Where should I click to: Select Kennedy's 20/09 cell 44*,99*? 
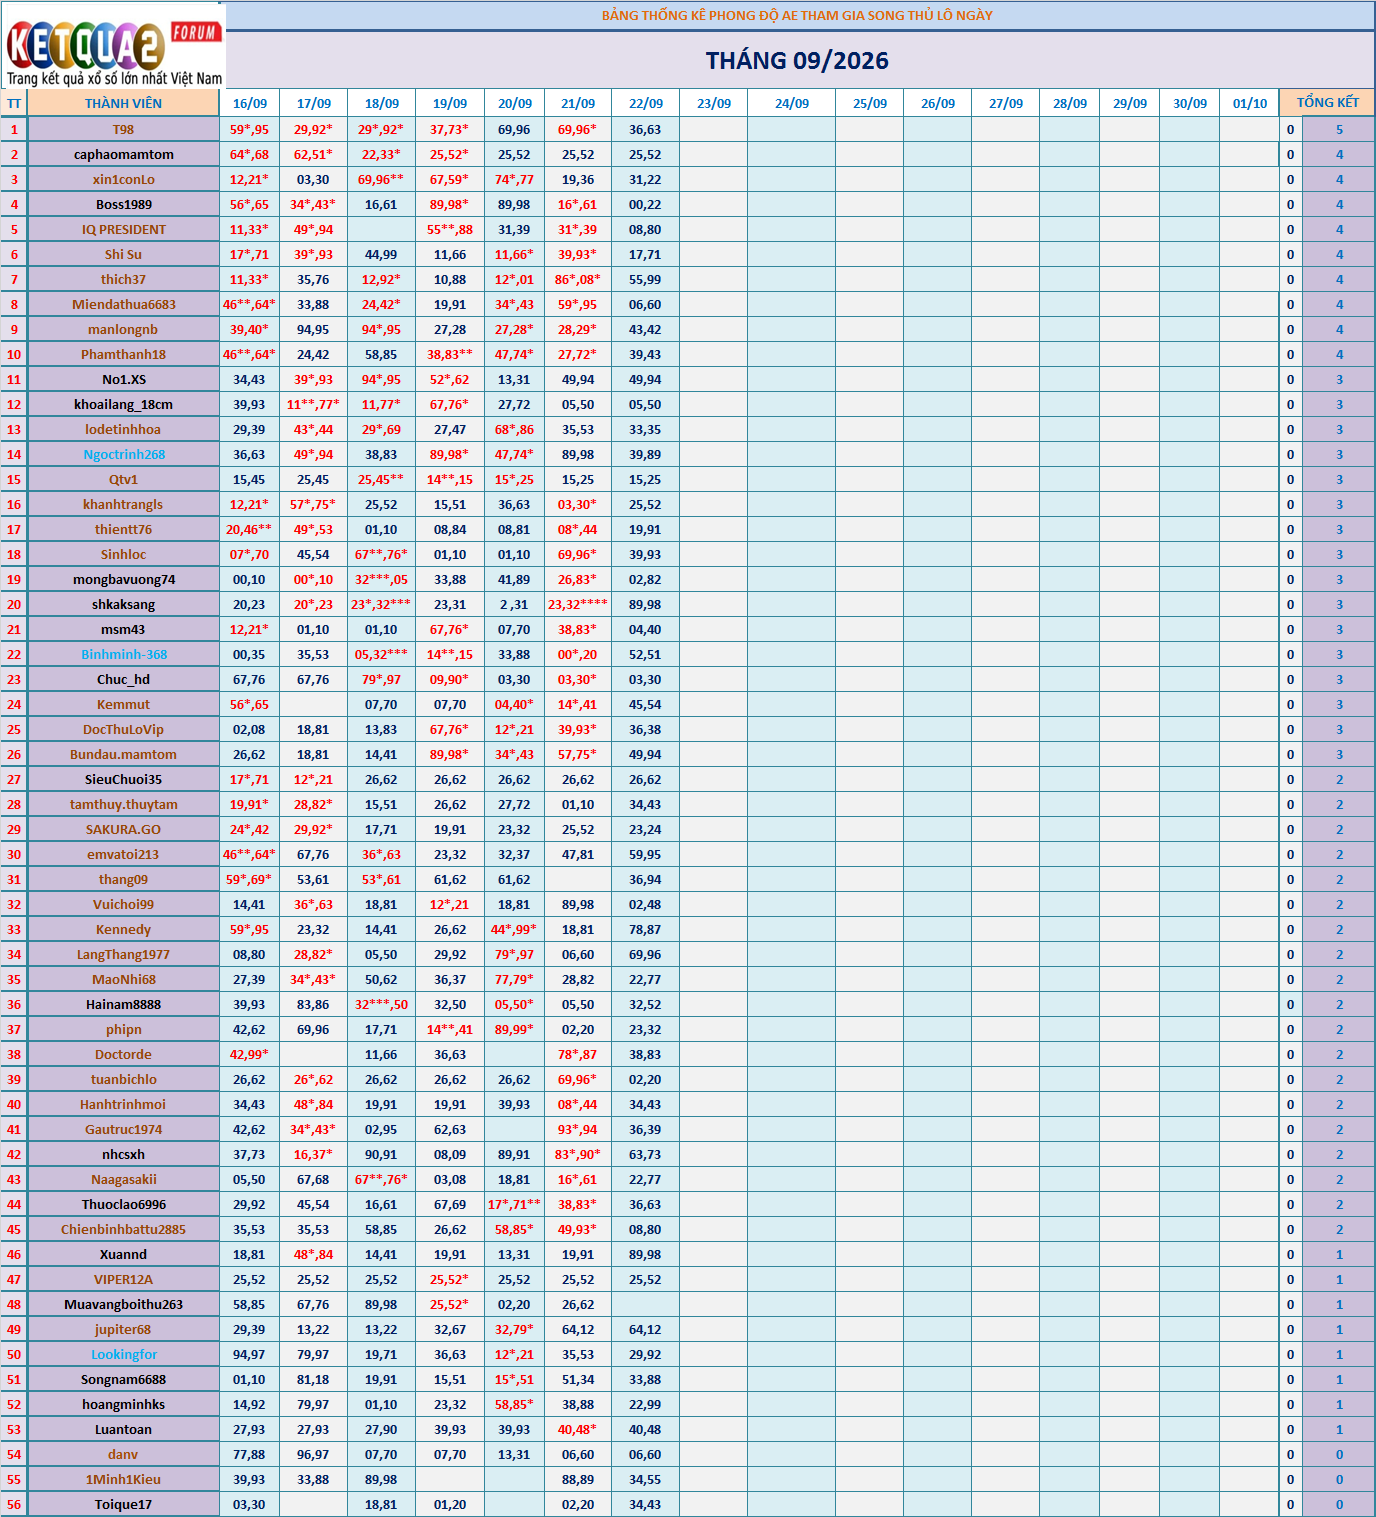coord(514,930)
